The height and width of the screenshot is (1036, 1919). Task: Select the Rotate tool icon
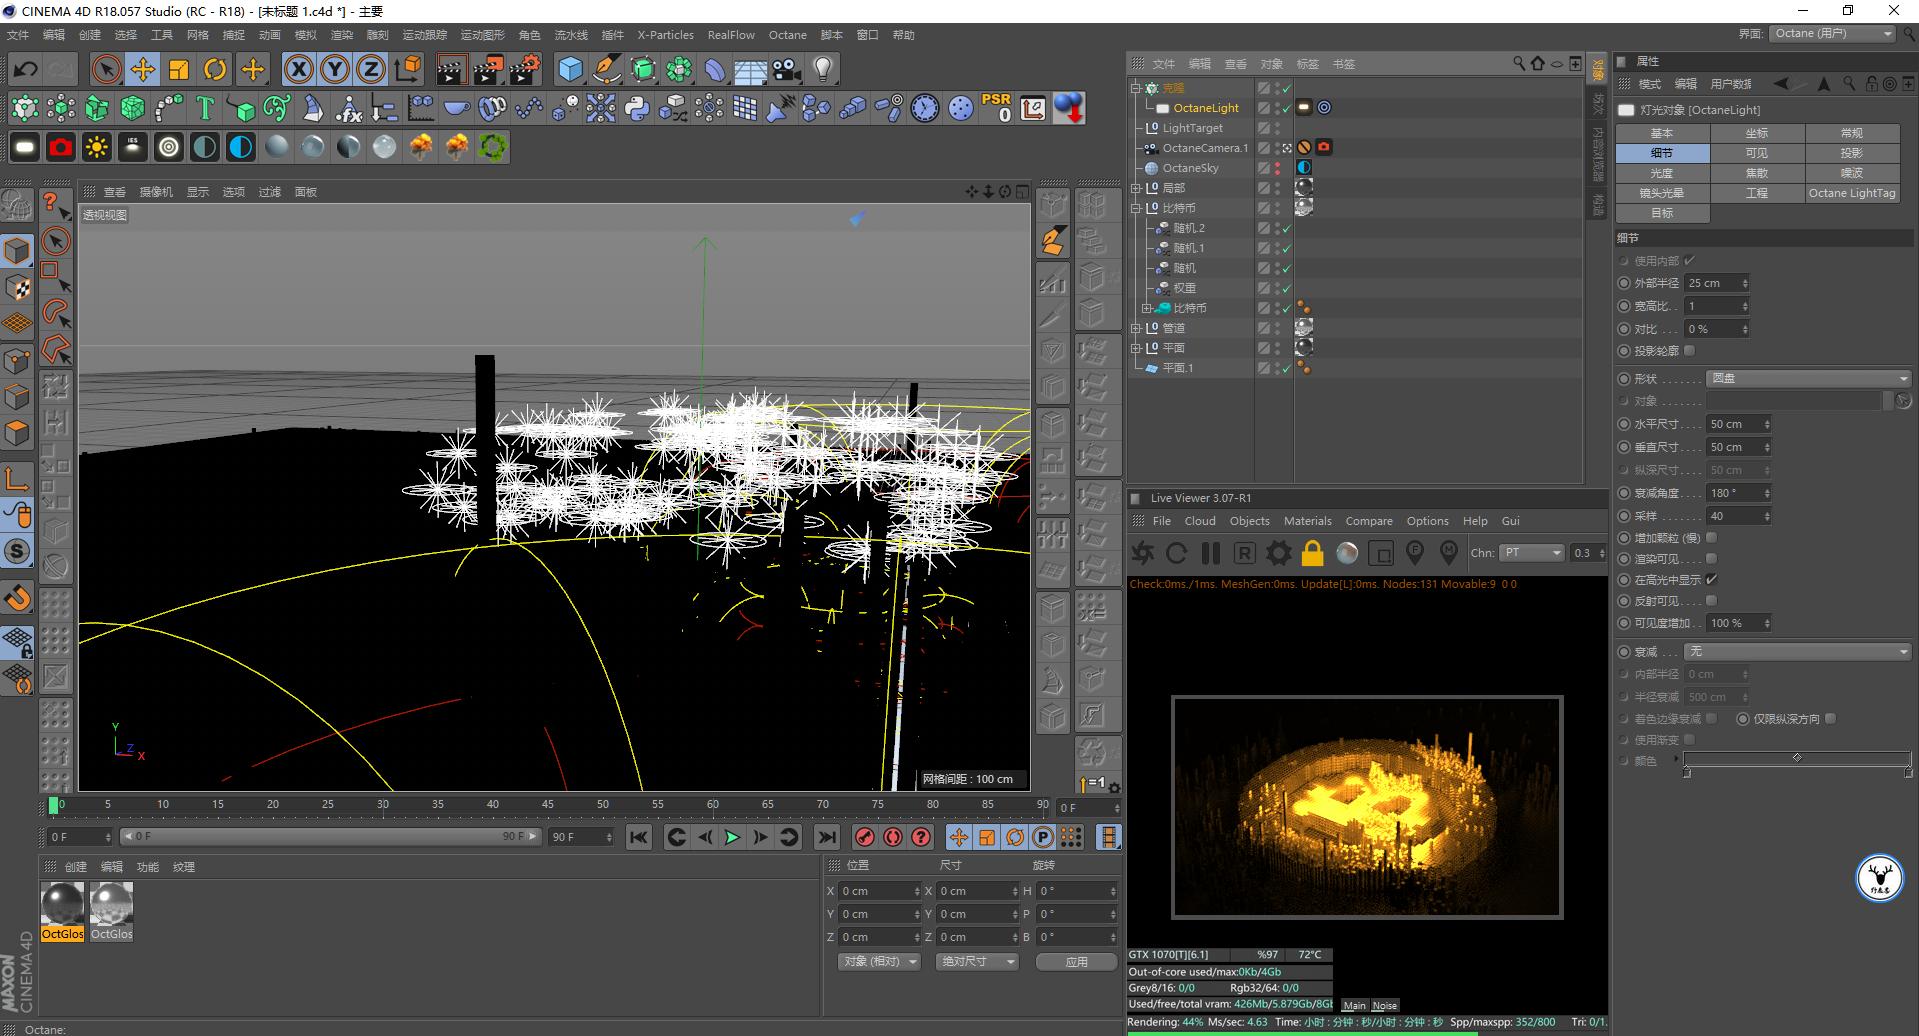[x=215, y=69]
